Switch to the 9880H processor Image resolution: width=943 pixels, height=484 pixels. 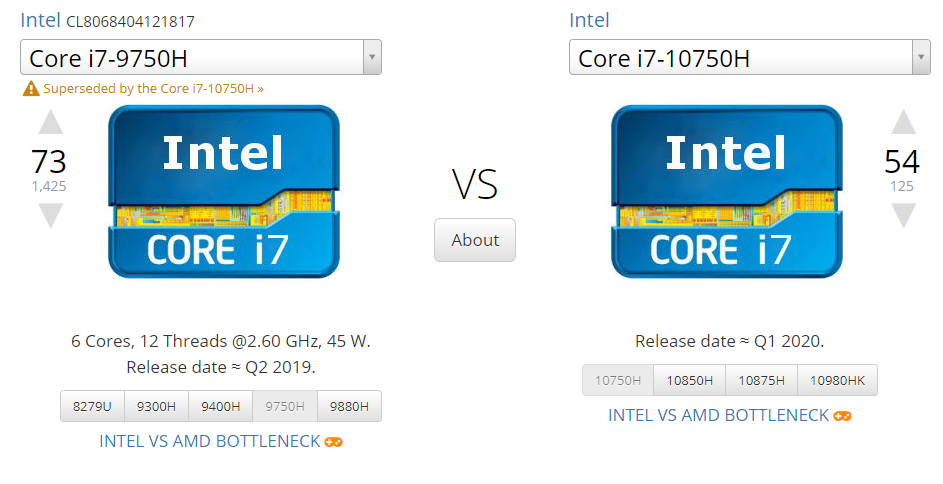[x=349, y=406]
